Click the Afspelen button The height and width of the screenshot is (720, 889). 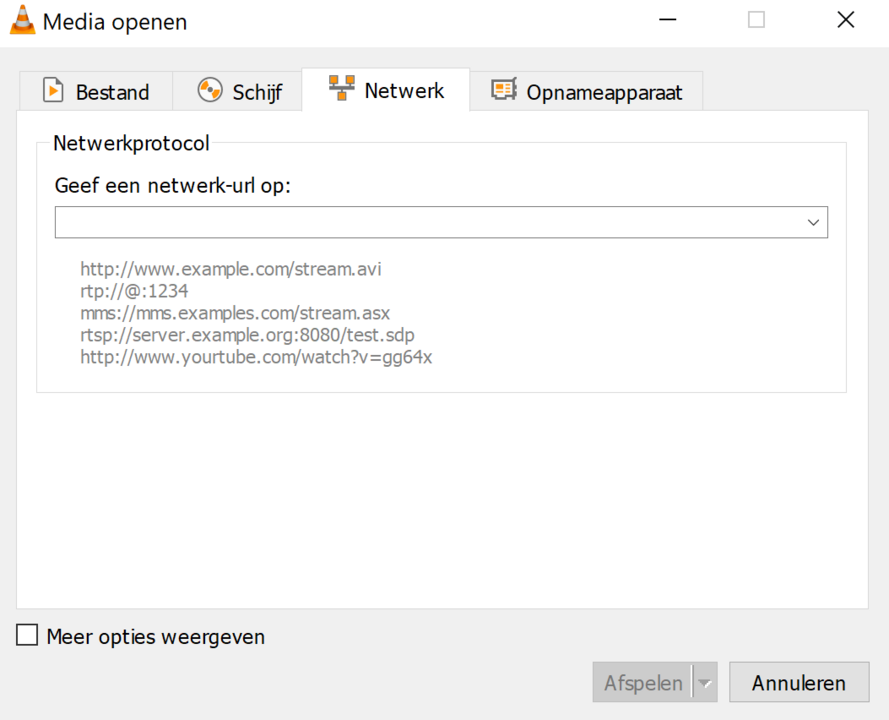(x=643, y=684)
